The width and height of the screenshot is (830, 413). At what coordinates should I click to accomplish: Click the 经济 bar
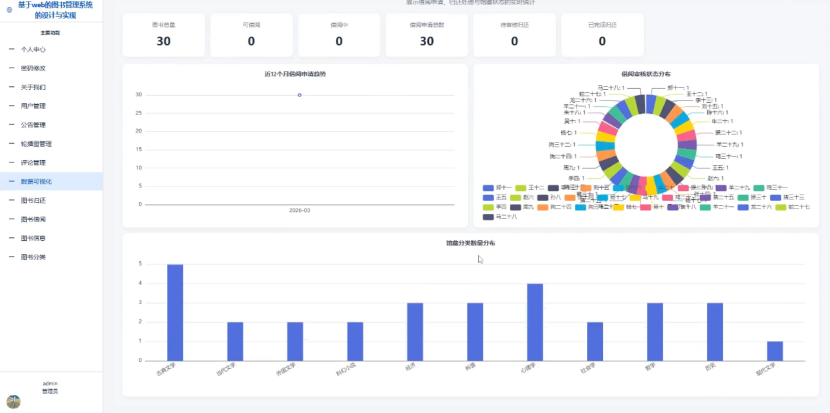pyautogui.click(x=415, y=332)
